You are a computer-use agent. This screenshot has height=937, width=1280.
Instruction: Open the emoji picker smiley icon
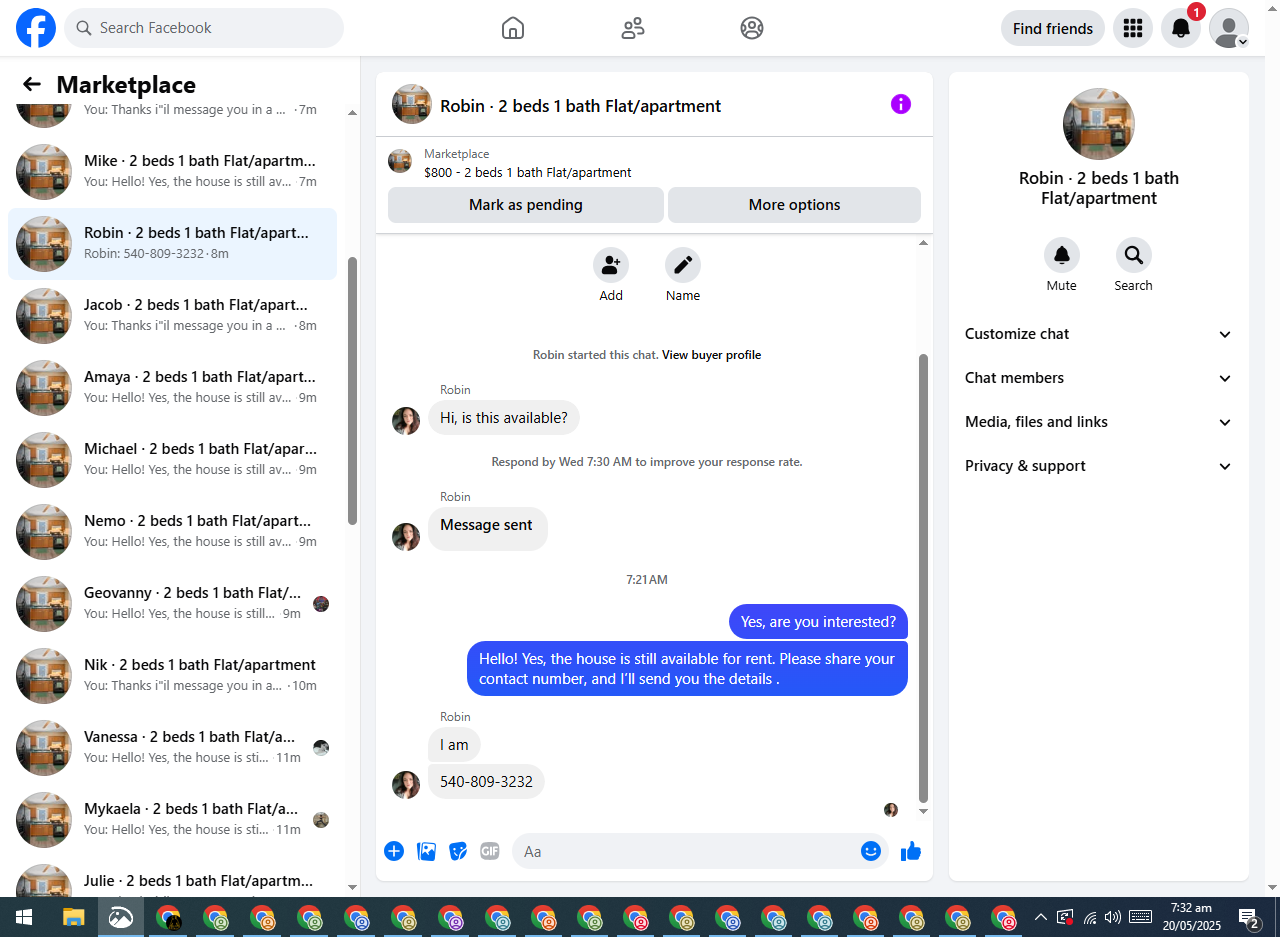point(871,851)
